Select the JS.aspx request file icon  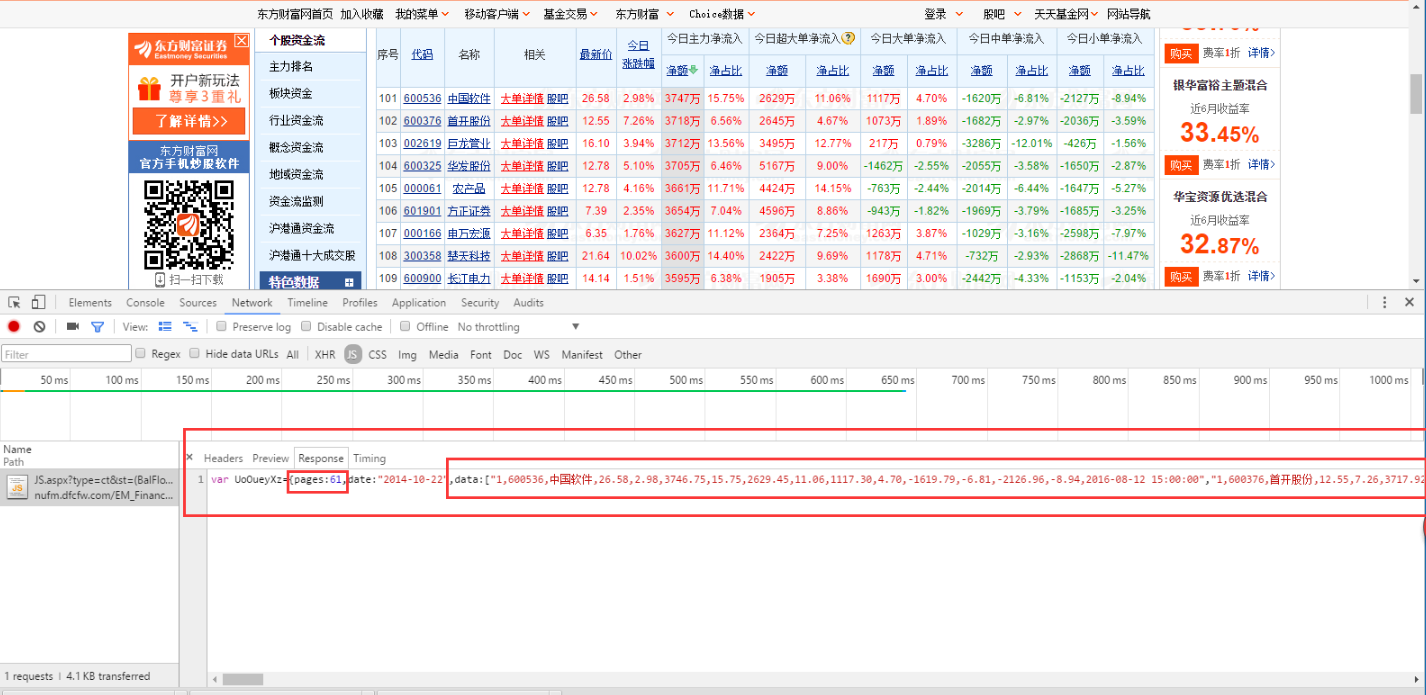[x=17, y=487]
